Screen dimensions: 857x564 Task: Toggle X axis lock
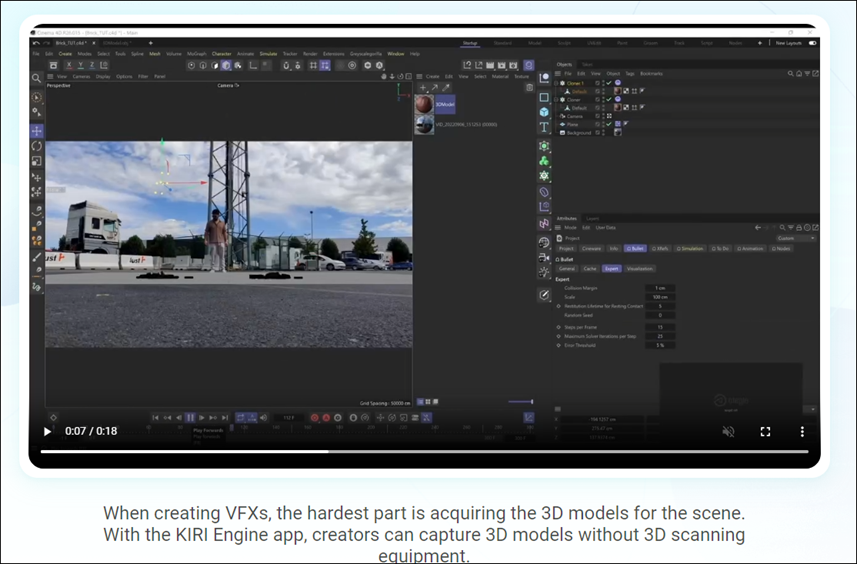pyautogui.click(x=69, y=65)
